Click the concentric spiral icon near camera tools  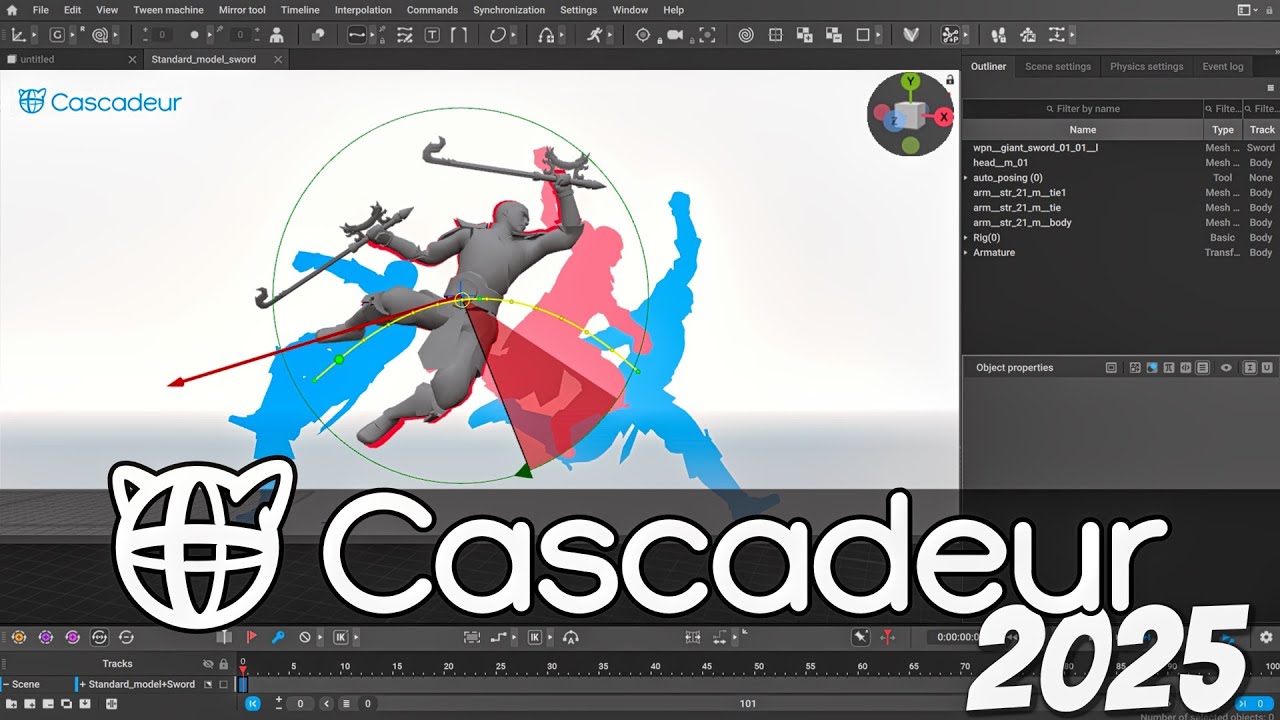coord(746,35)
